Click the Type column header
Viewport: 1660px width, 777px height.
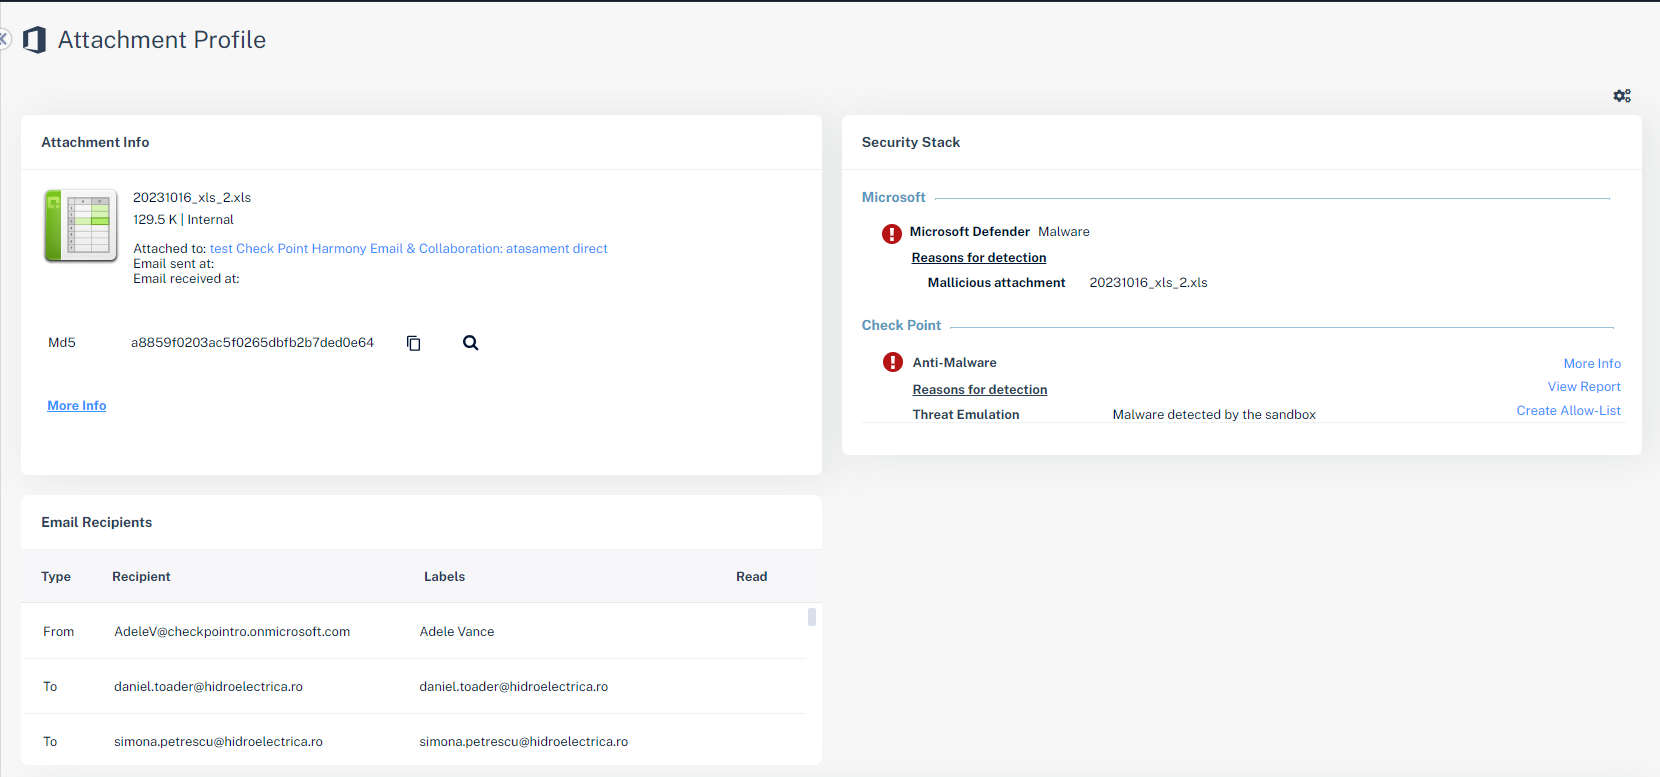pos(56,577)
